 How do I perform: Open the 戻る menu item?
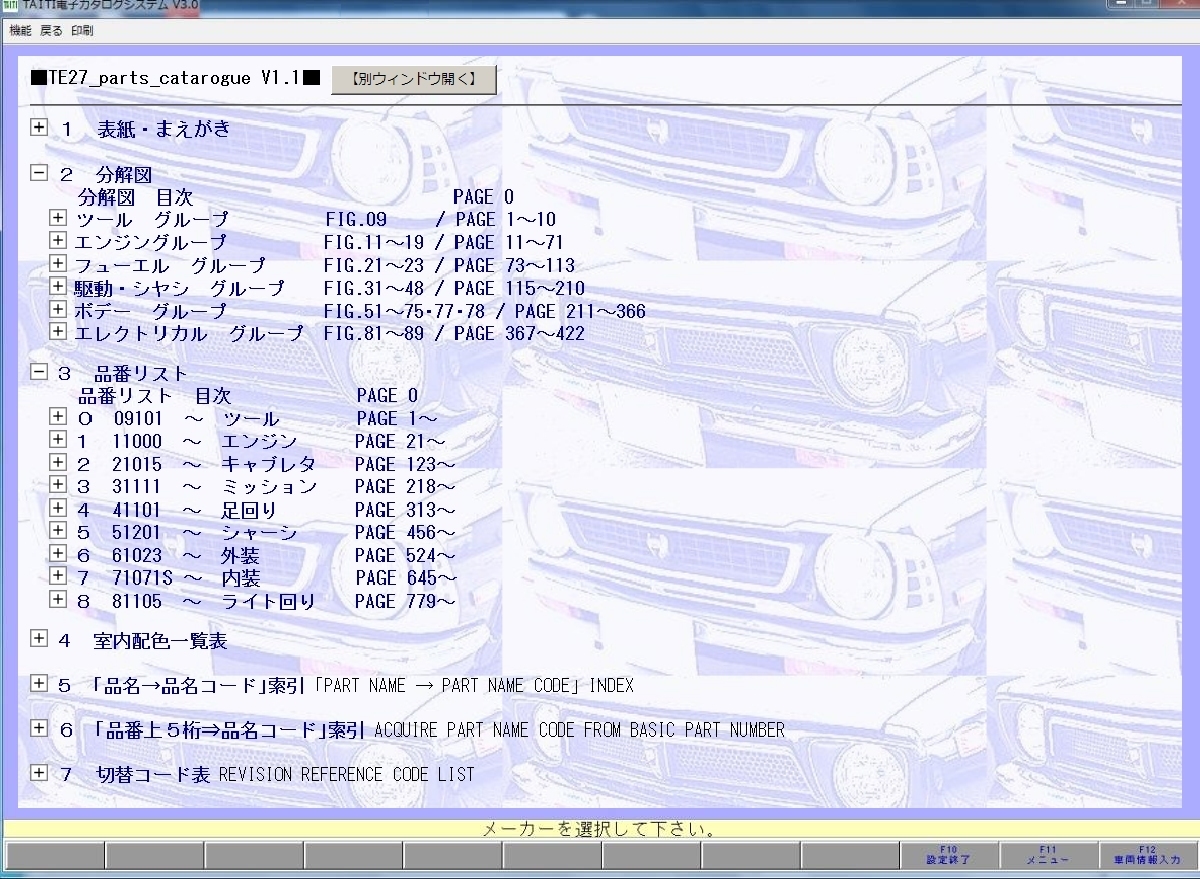[x=51, y=31]
